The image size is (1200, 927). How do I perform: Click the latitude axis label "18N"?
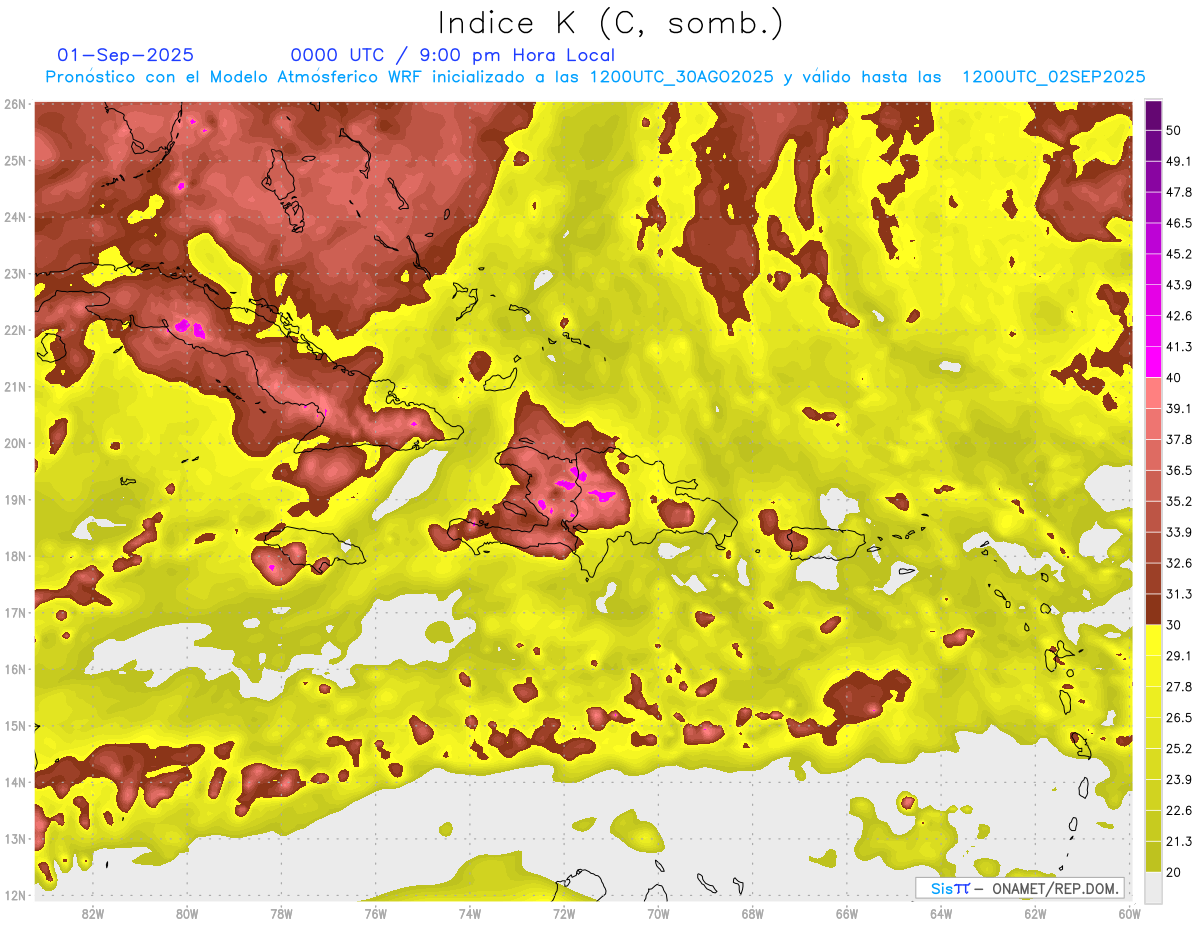coord(14,556)
